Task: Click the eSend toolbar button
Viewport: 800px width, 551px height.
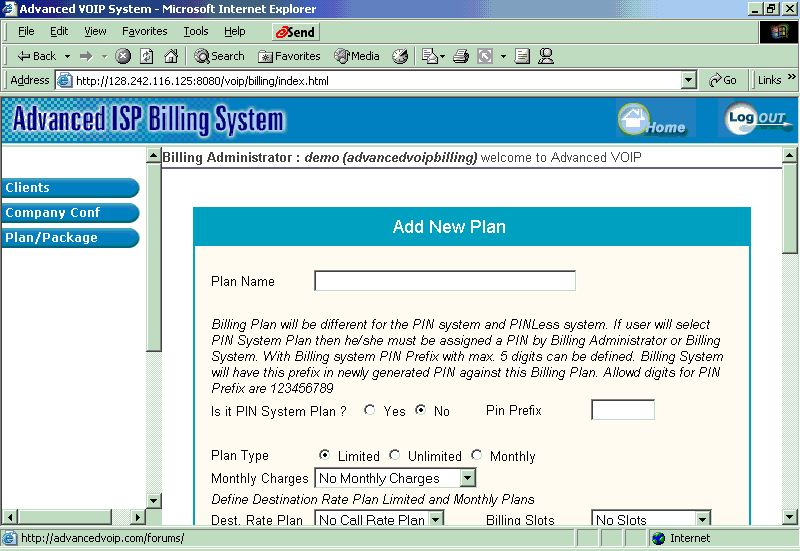Action: pyautogui.click(x=295, y=32)
